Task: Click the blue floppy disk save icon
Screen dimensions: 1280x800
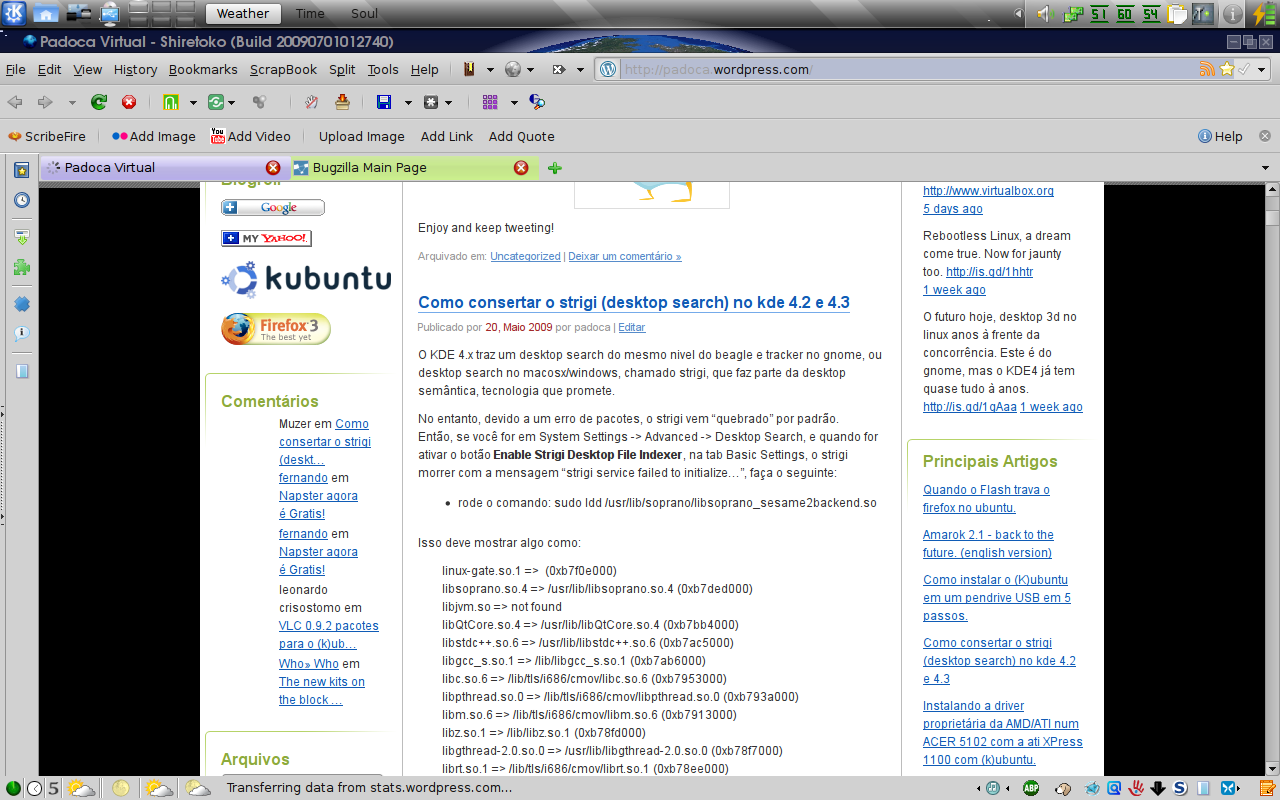Action: tap(383, 102)
